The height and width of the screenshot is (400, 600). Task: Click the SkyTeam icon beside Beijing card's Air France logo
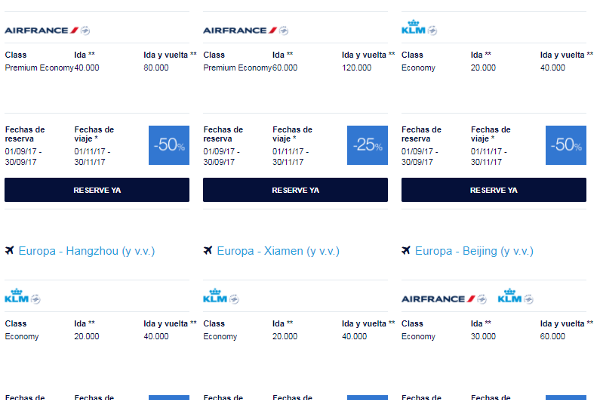[x=482, y=299]
